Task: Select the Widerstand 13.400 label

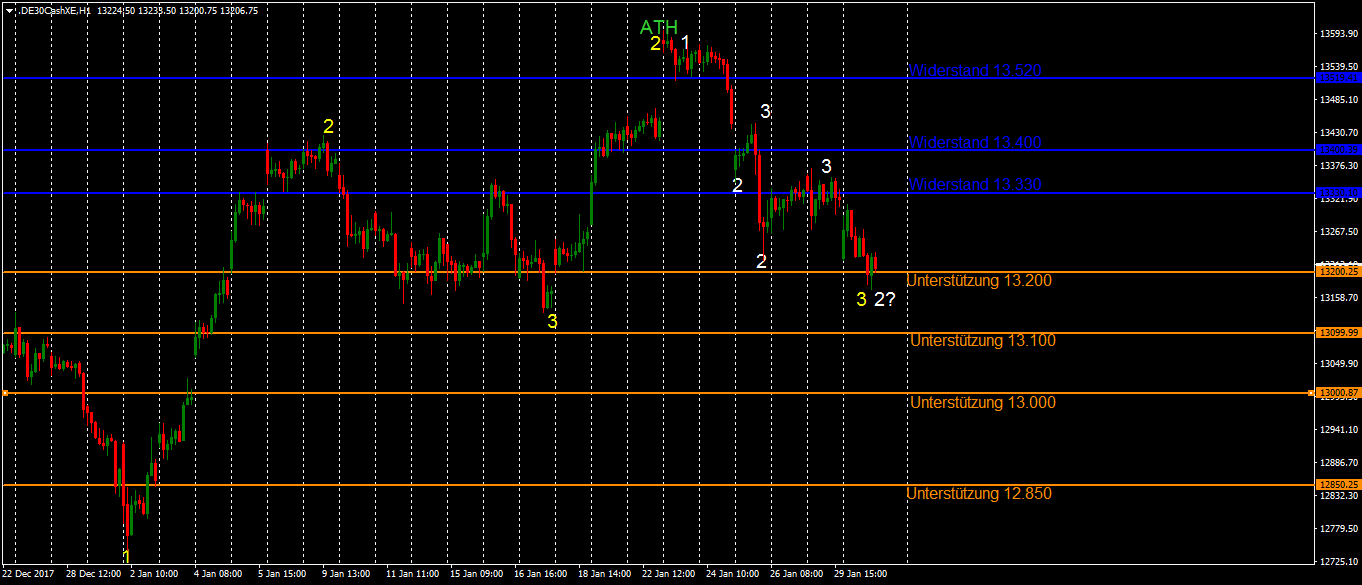Action: pos(975,143)
